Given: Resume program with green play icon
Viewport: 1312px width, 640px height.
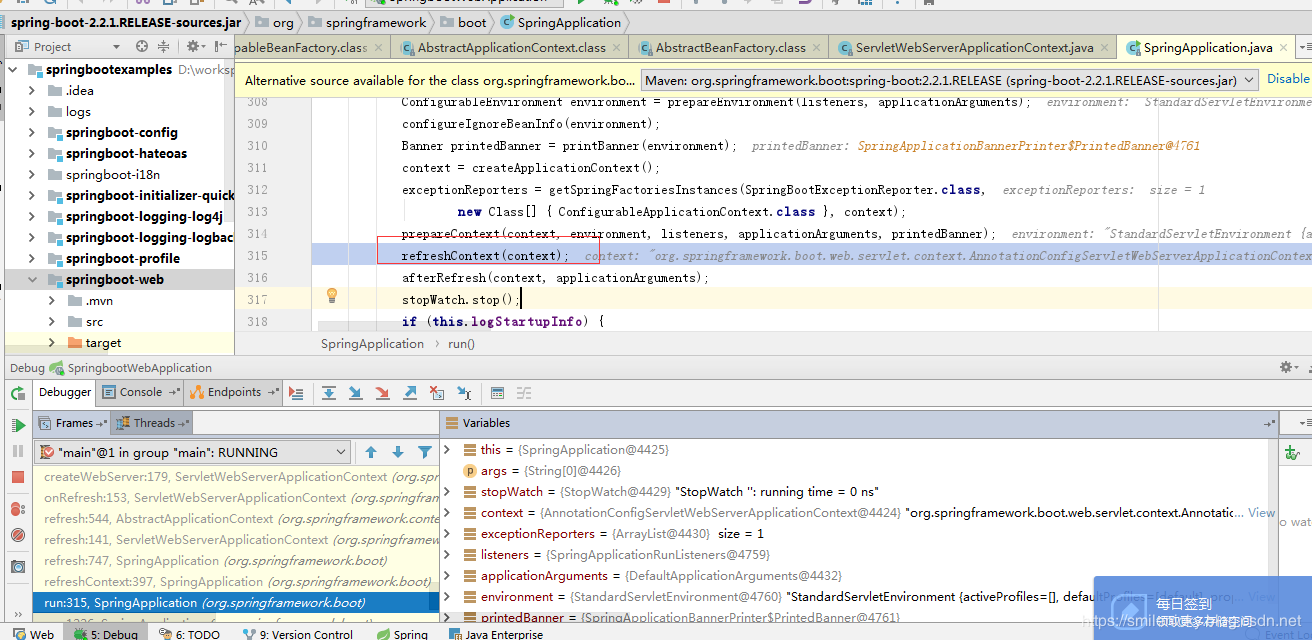Looking at the screenshot, I should tap(18, 425).
